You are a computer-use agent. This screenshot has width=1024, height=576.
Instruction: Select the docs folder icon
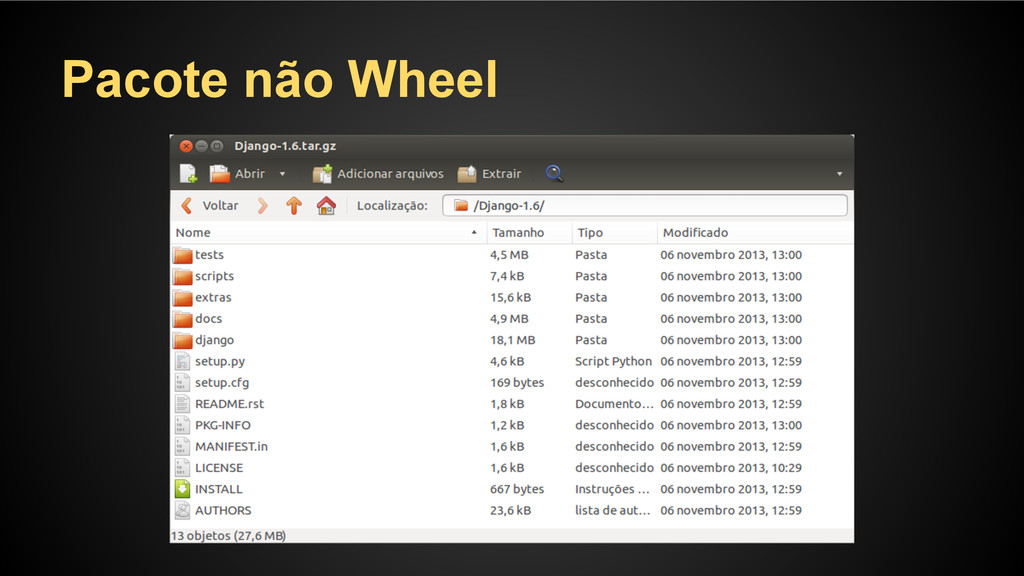click(183, 319)
